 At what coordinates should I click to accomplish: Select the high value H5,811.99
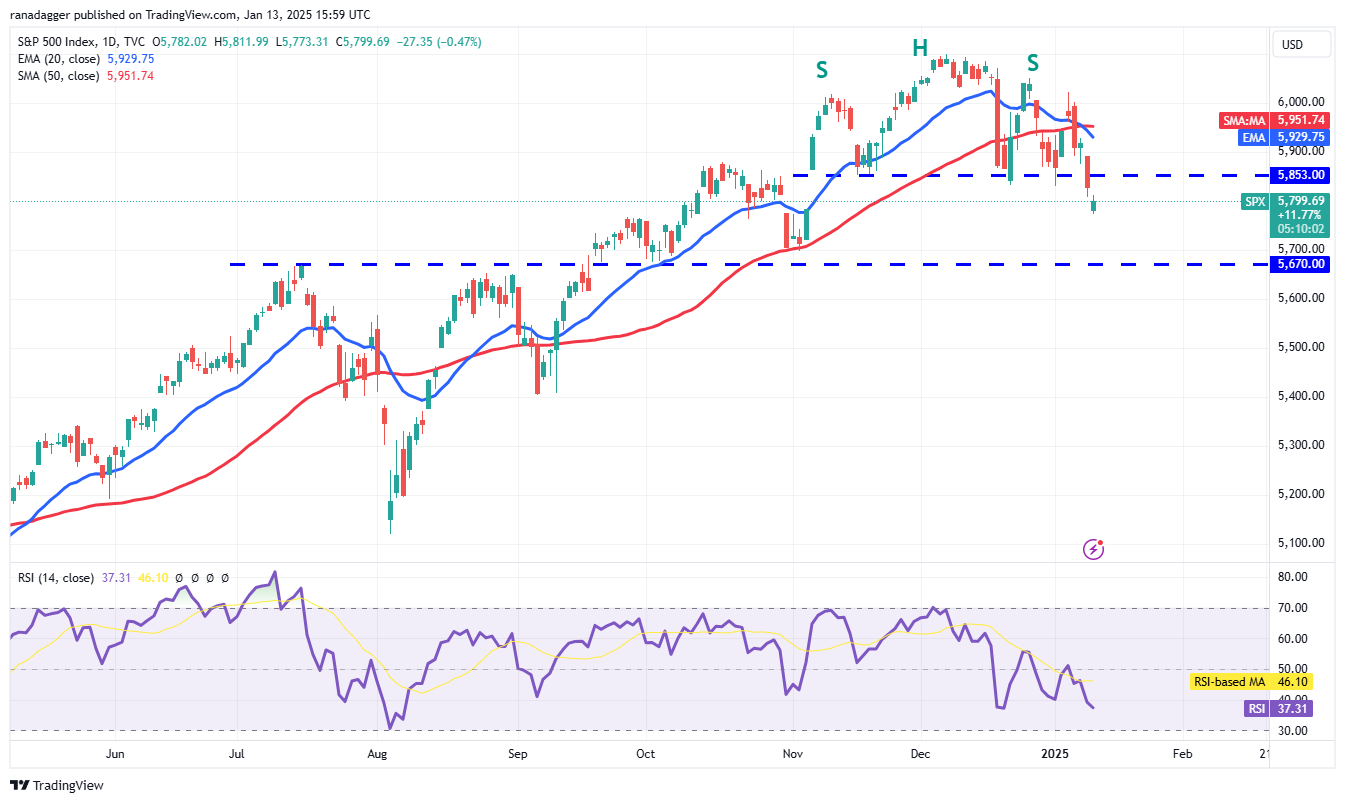pos(243,42)
